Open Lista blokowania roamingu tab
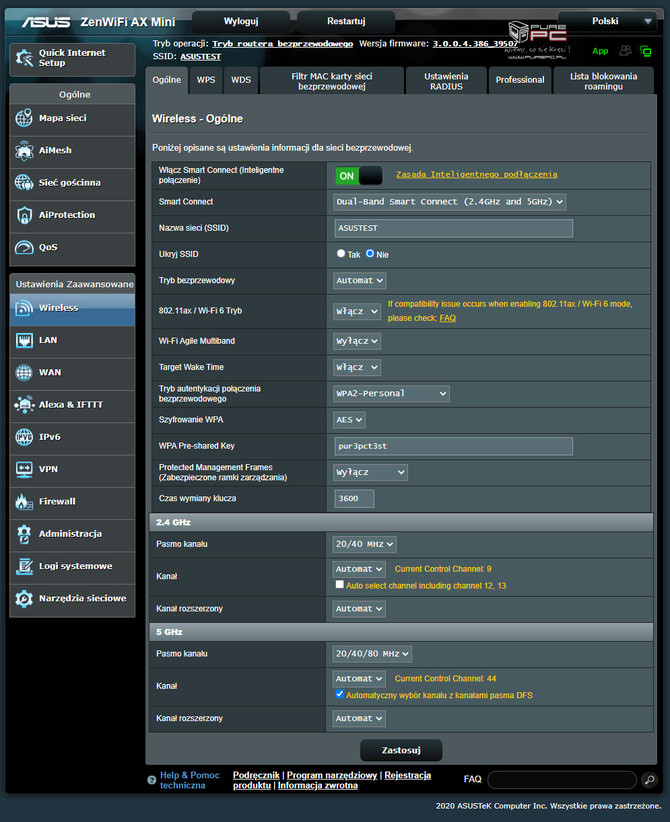670x822 pixels. pyautogui.click(x=603, y=81)
